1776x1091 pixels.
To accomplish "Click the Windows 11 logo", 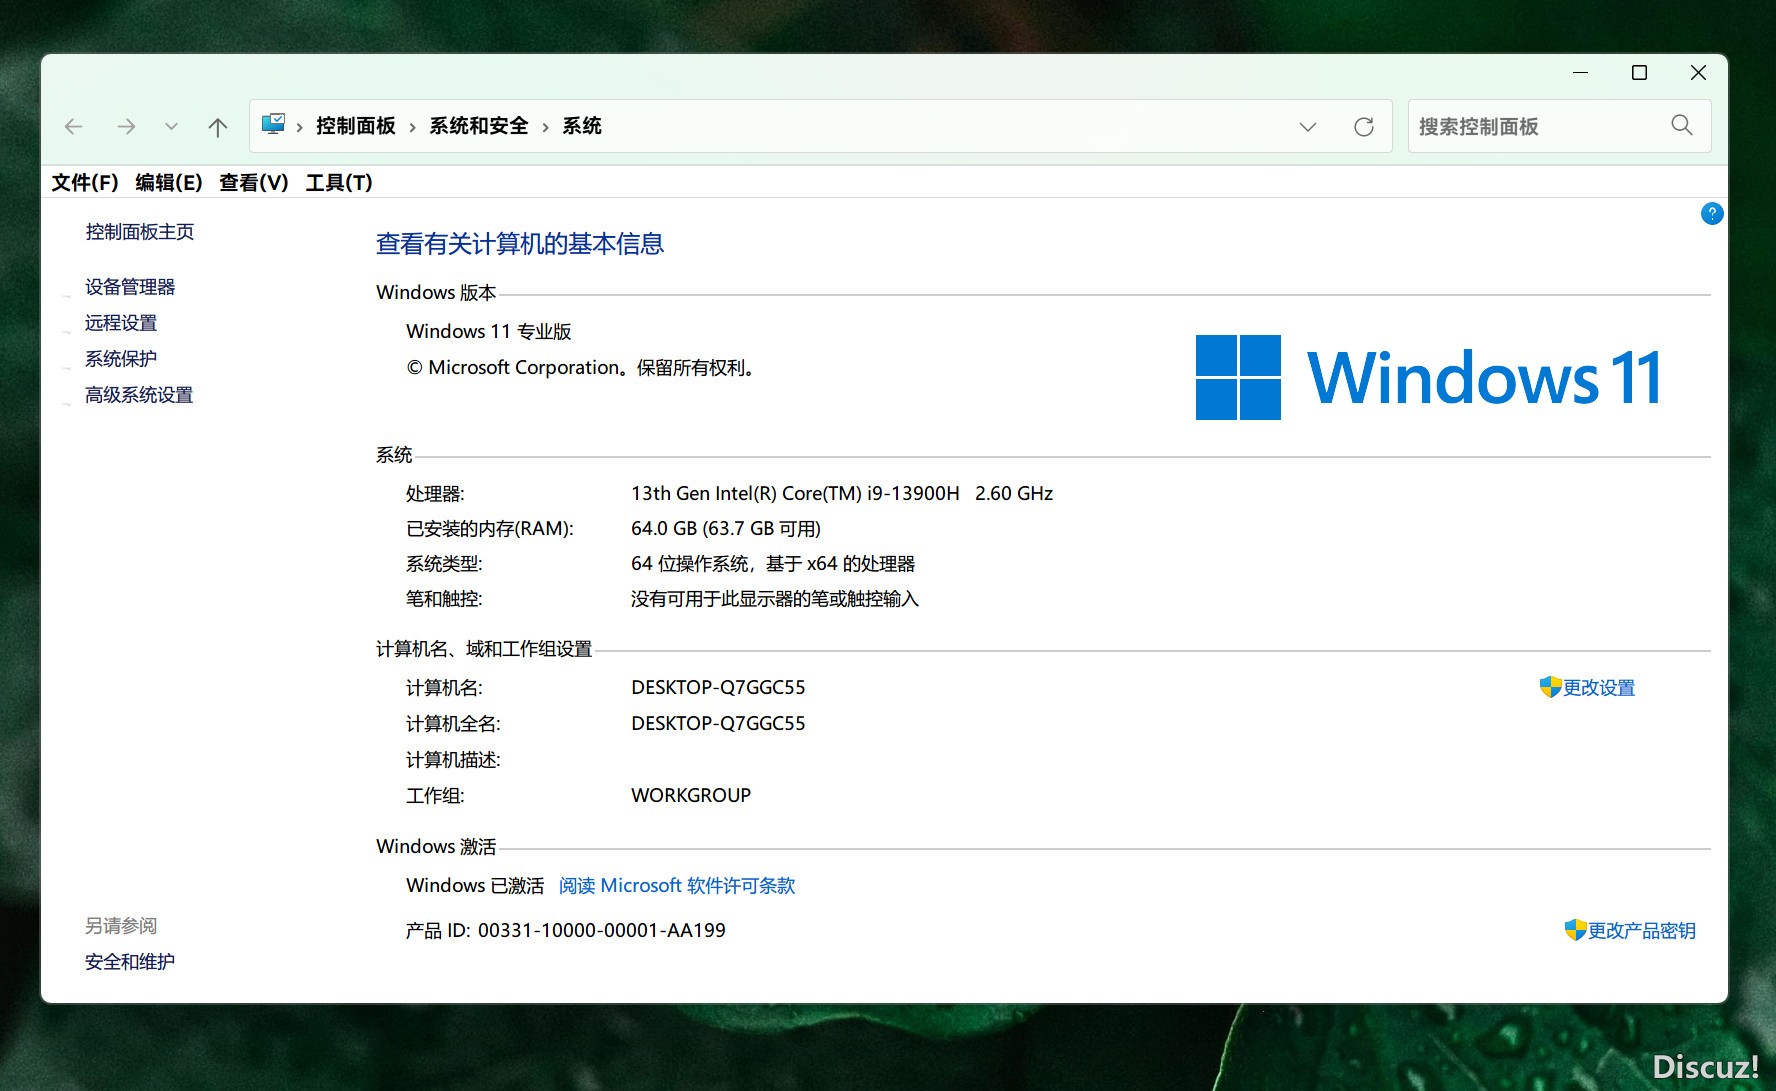I will coord(1428,377).
